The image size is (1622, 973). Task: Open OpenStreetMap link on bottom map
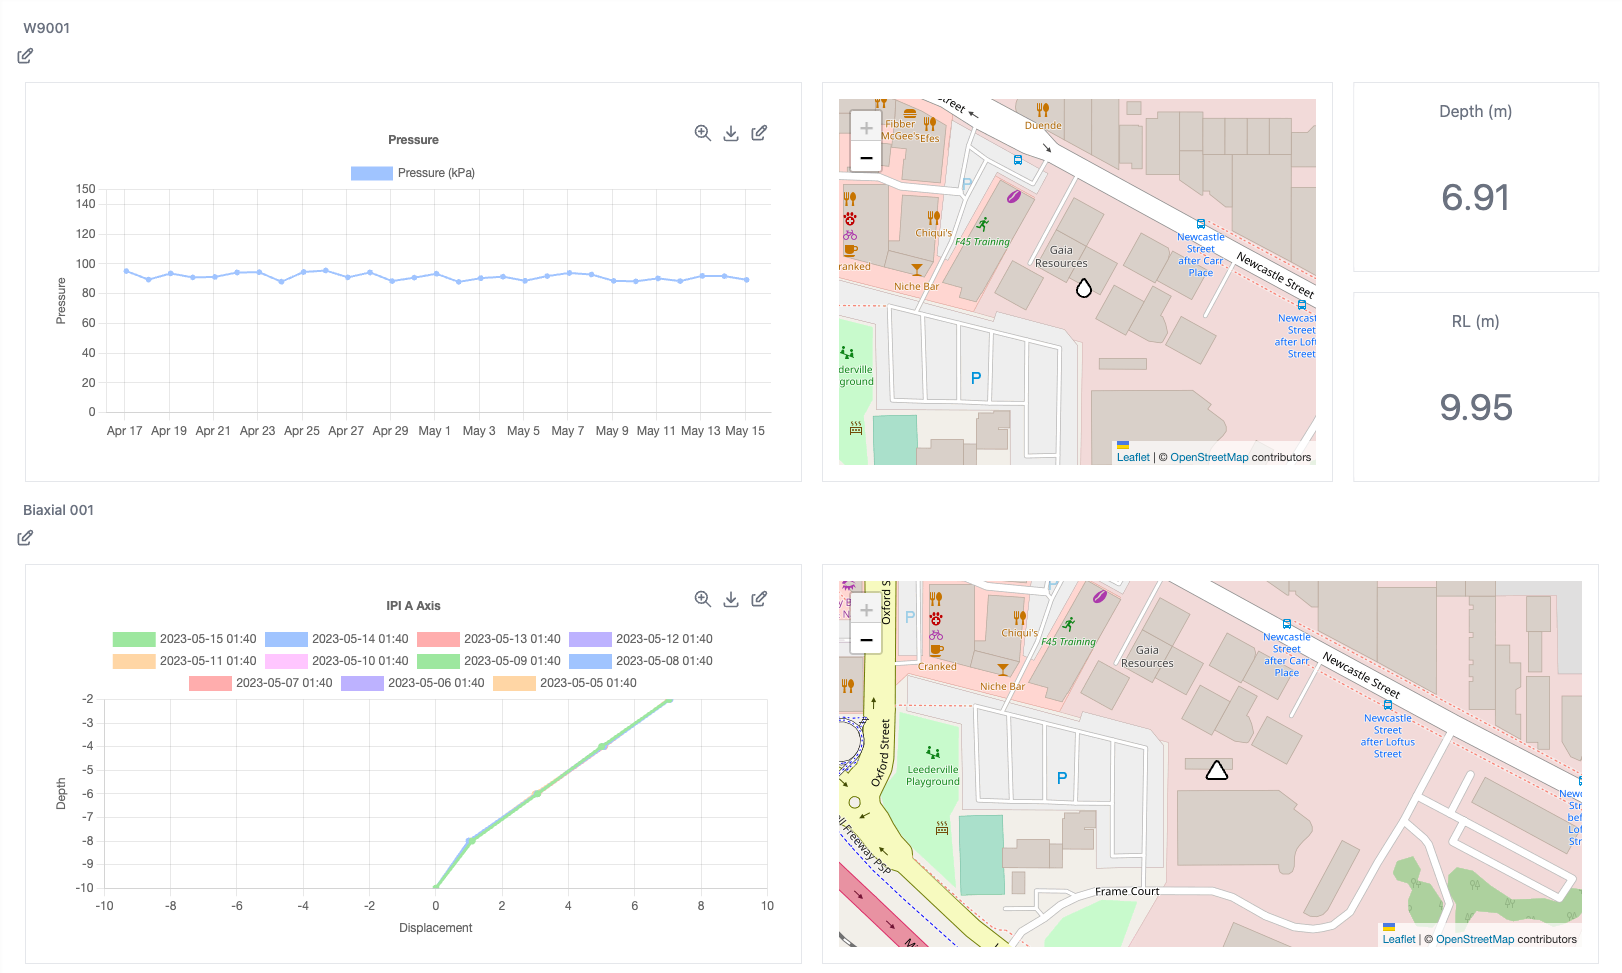tap(1474, 939)
